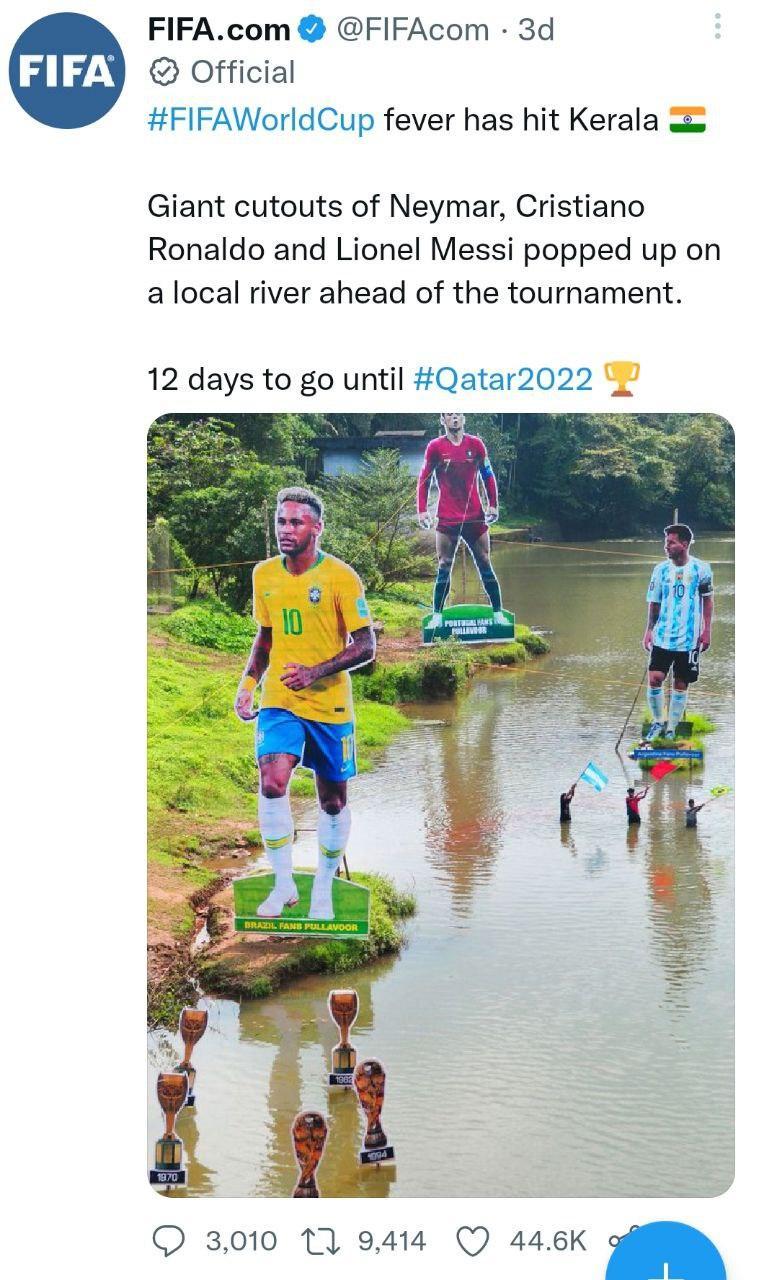Click the trophy emoji after Qatar2022
Viewport: 760px width, 1280px height.
pos(622,379)
